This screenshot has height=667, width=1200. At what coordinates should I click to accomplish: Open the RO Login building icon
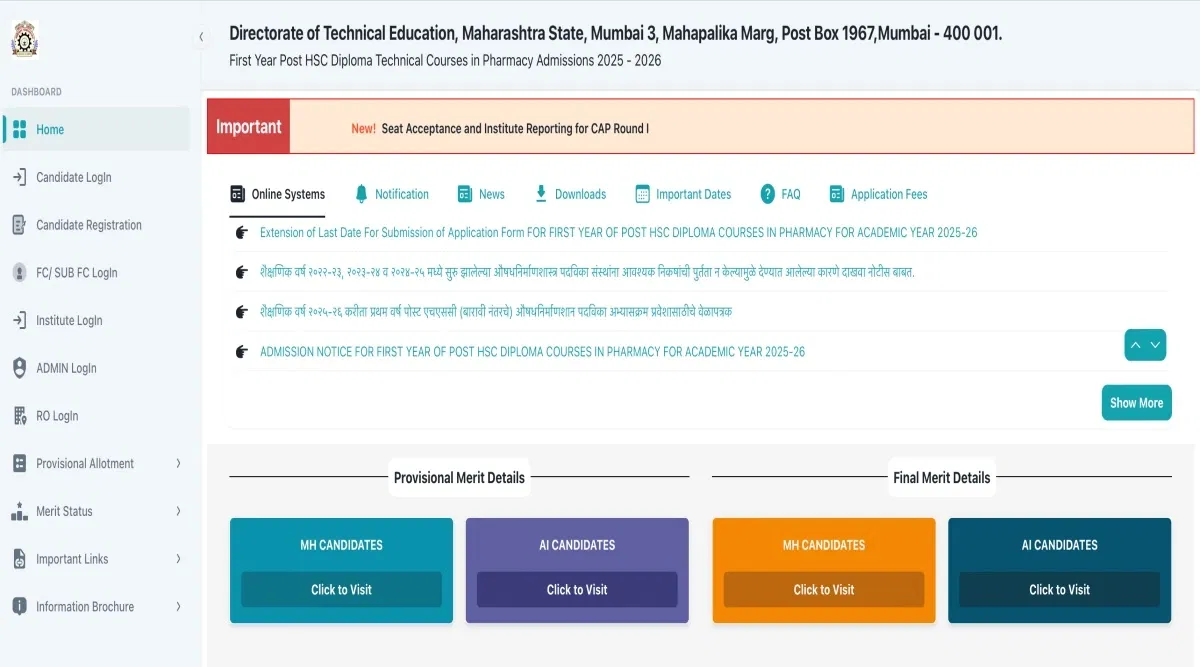point(19,416)
